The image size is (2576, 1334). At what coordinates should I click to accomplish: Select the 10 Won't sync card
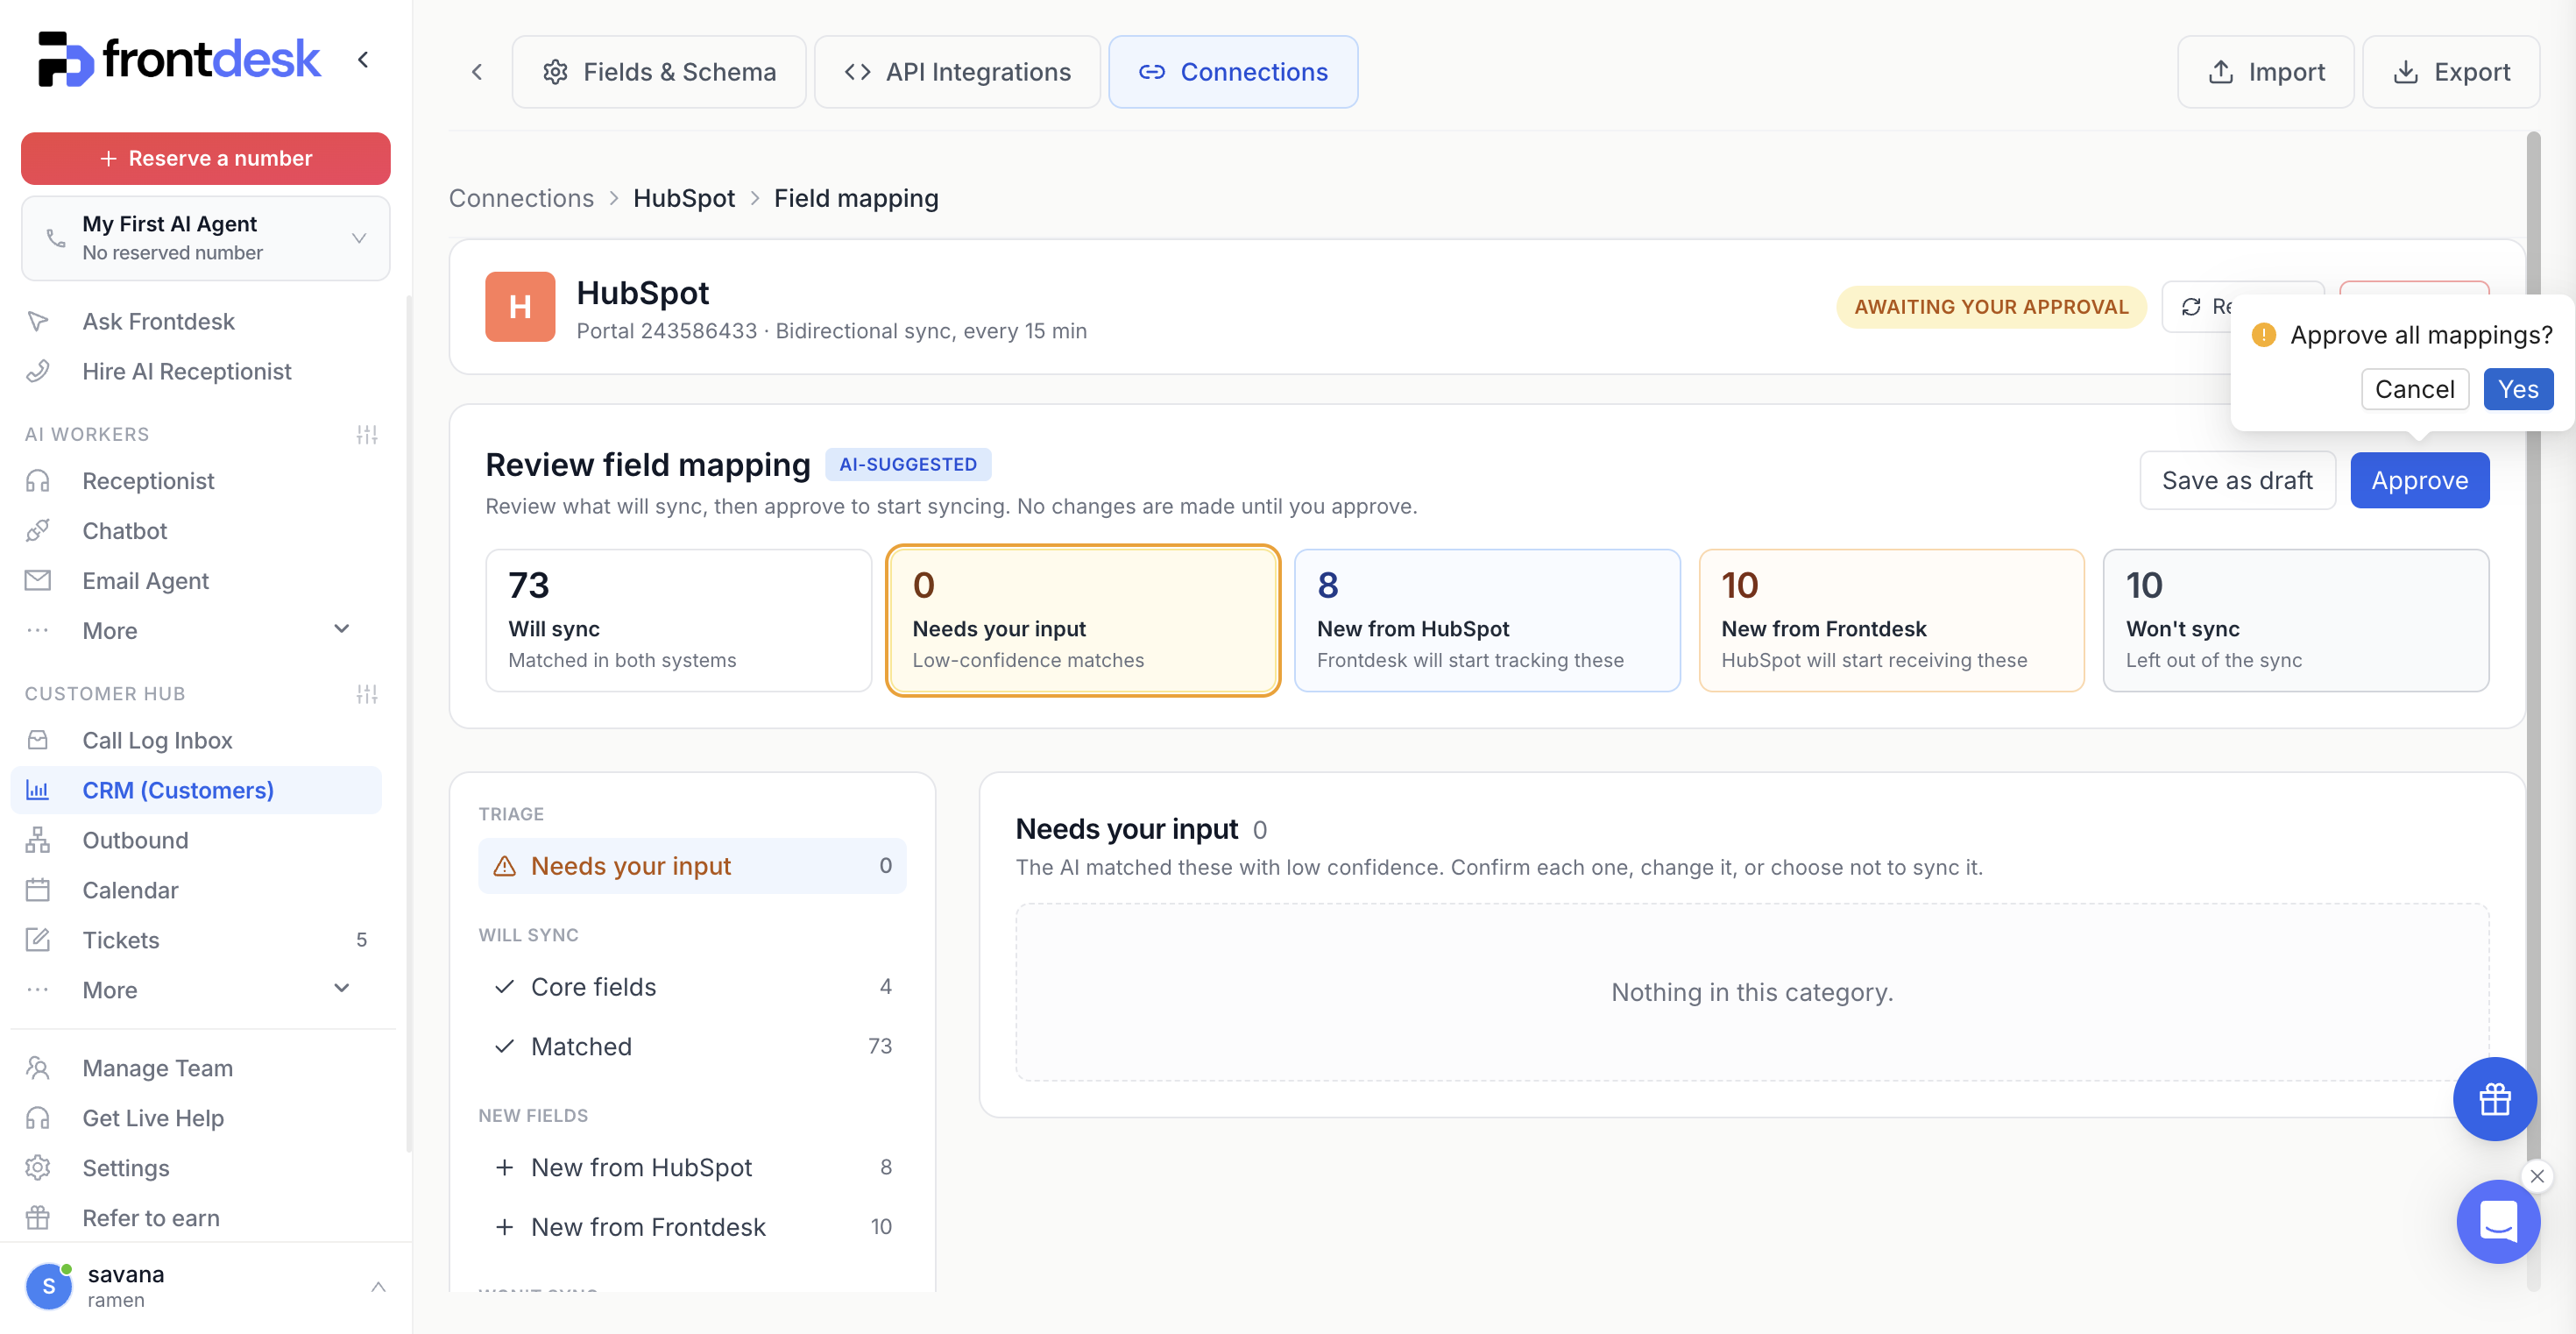click(2296, 620)
